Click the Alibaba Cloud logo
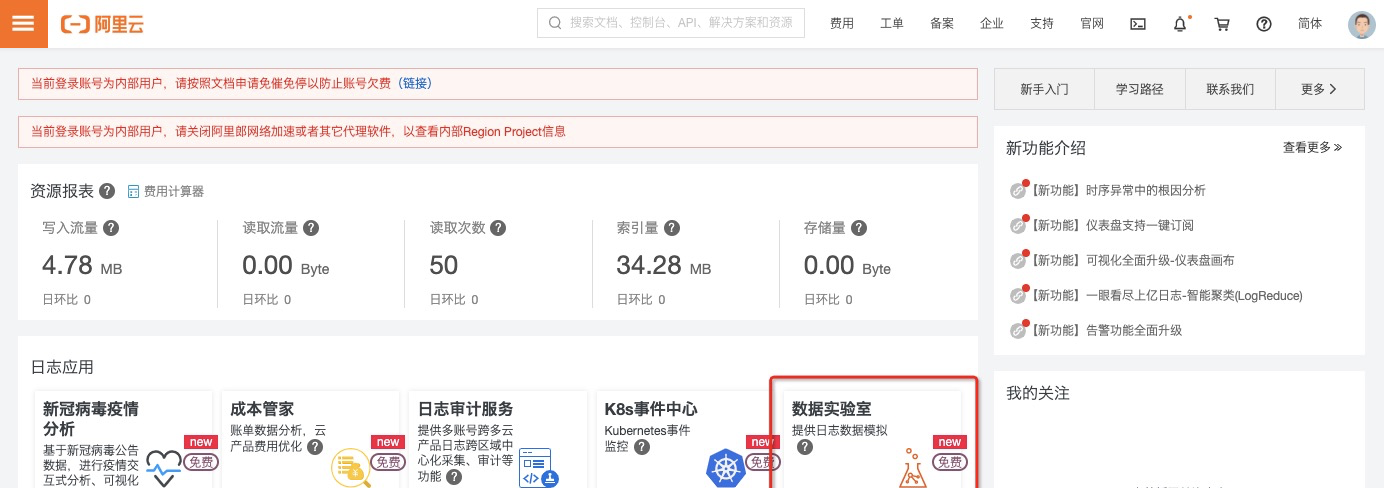Viewport: 1384px width, 488px height. coord(102,24)
